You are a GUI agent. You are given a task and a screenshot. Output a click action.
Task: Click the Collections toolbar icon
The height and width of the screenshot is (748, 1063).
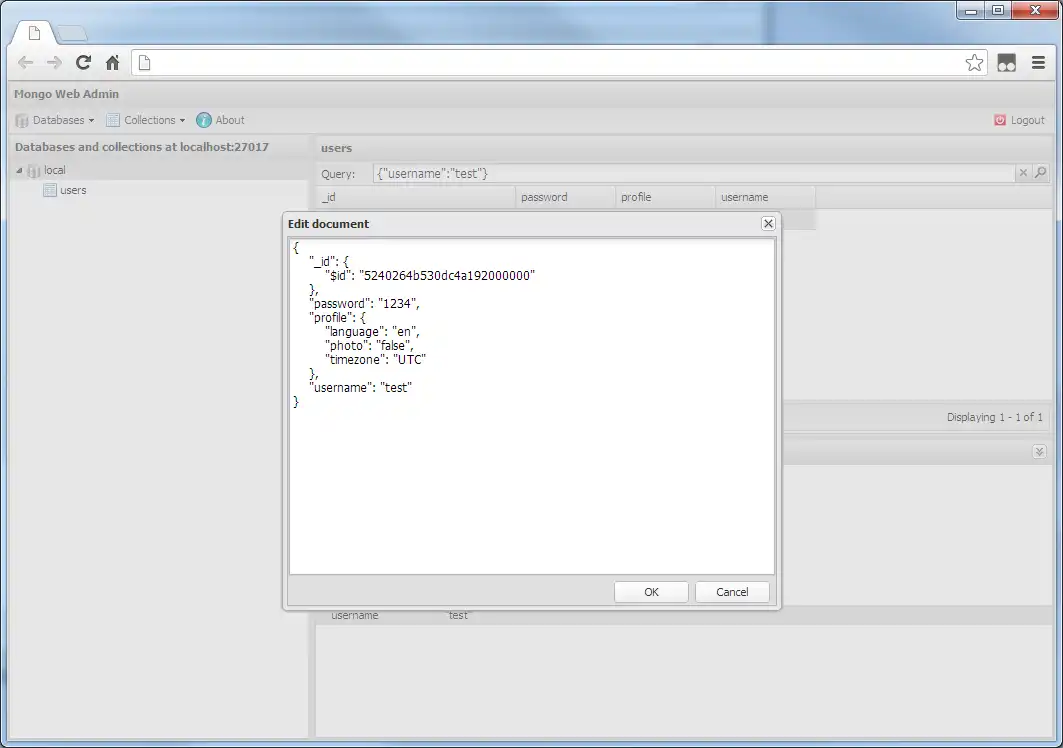(x=113, y=120)
